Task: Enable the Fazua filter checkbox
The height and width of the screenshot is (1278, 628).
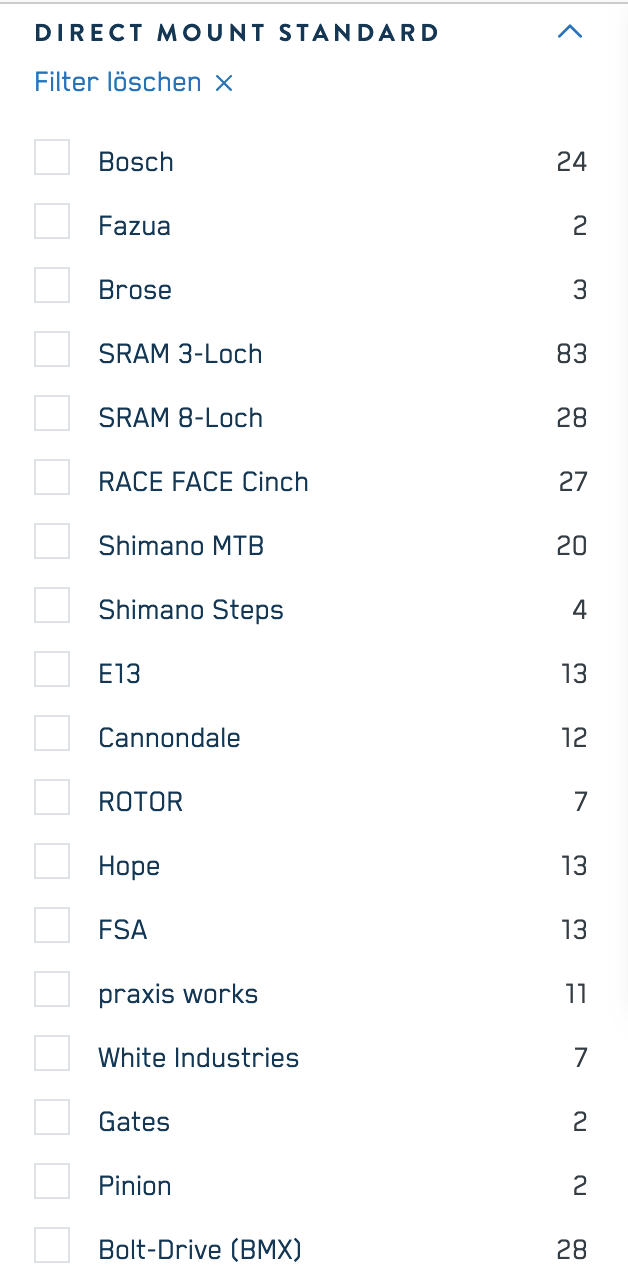Action: (x=52, y=222)
